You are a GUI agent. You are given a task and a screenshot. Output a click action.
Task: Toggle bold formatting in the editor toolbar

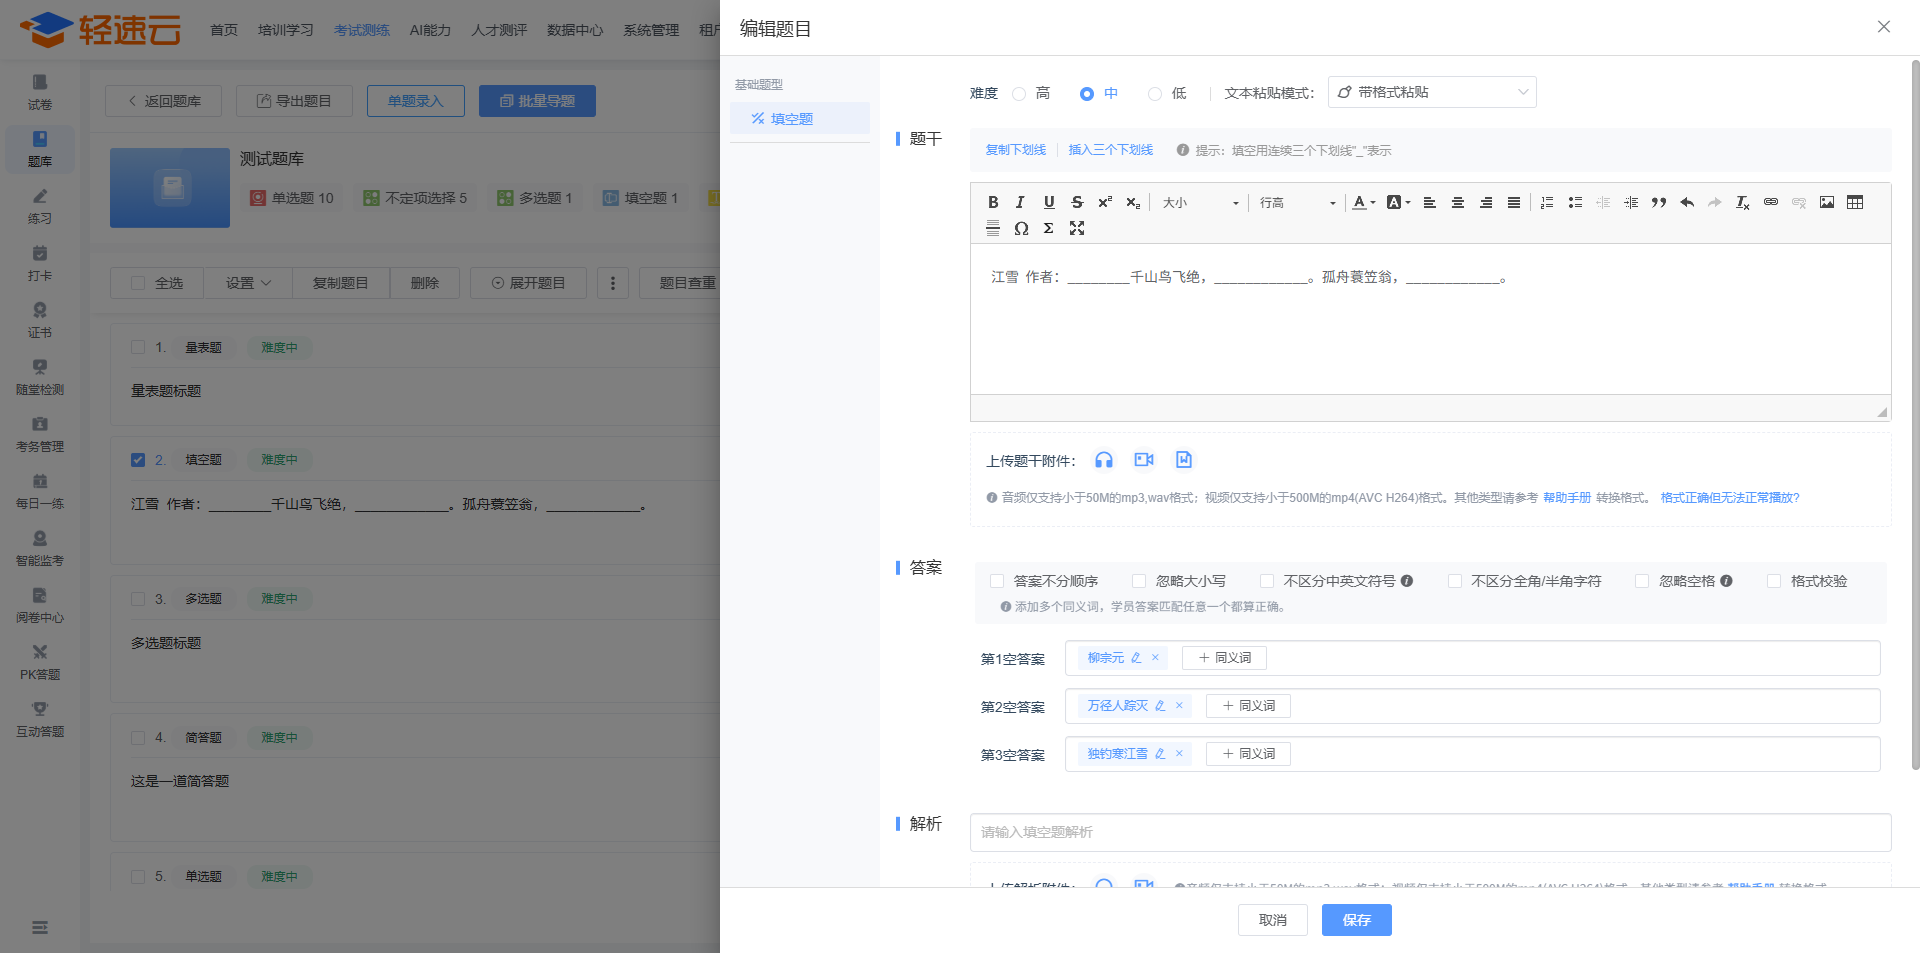click(993, 202)
